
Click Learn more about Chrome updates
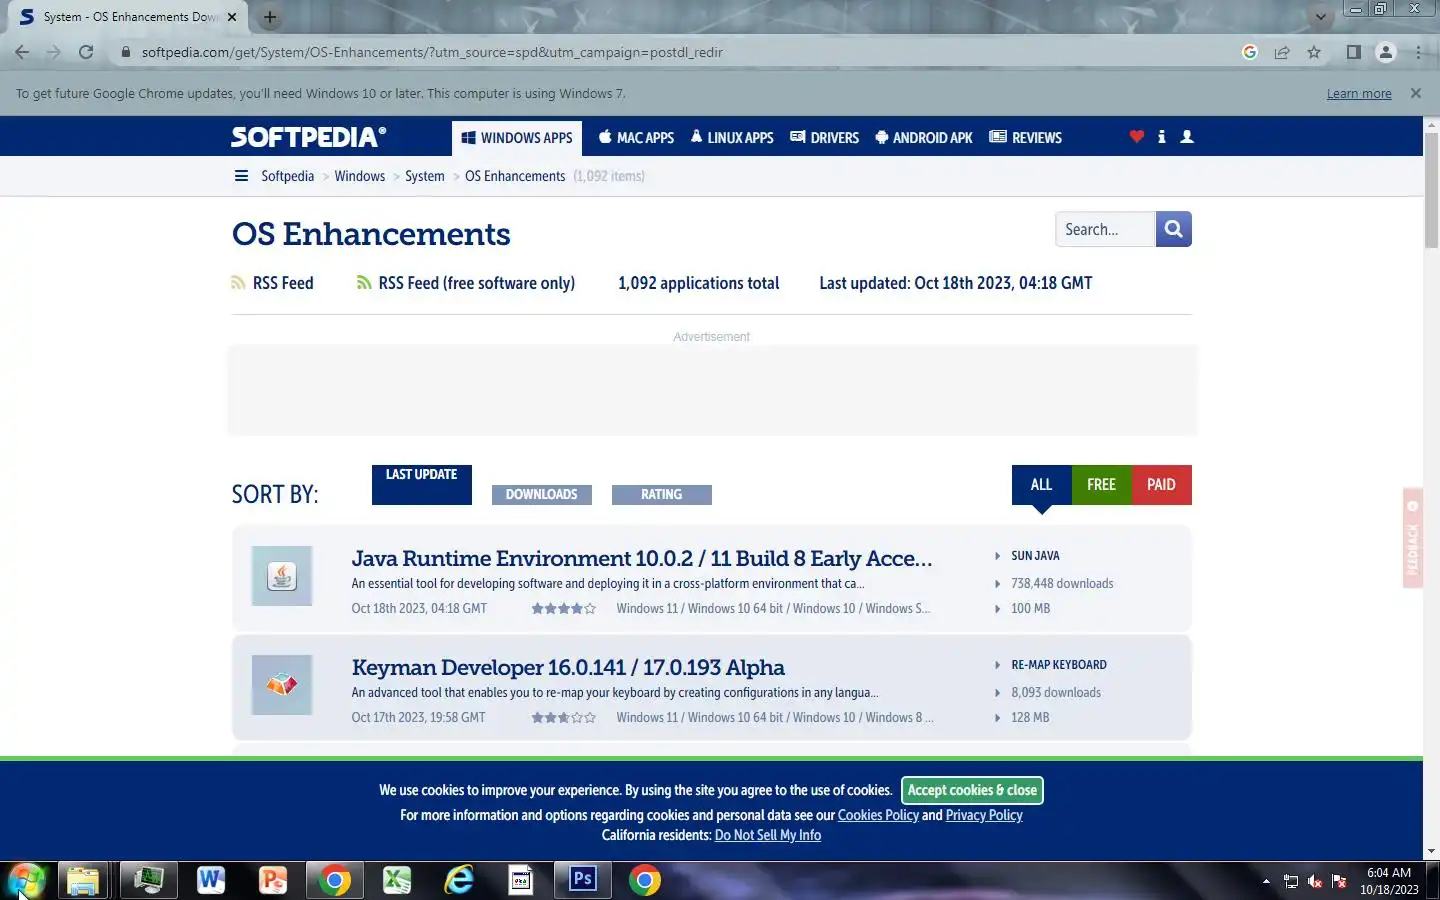pyautogui.click(x=1359, y=93)
